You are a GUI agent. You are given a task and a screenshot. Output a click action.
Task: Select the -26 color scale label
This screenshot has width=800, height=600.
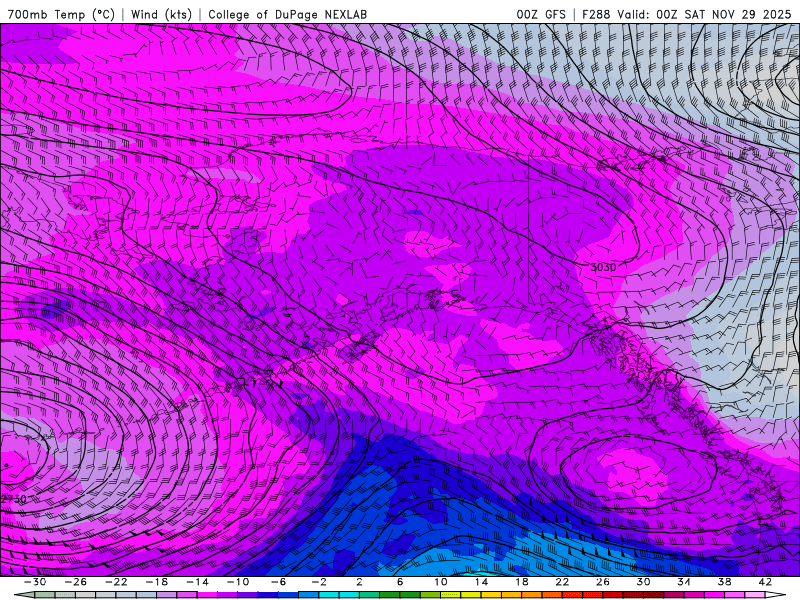point(76,582)
